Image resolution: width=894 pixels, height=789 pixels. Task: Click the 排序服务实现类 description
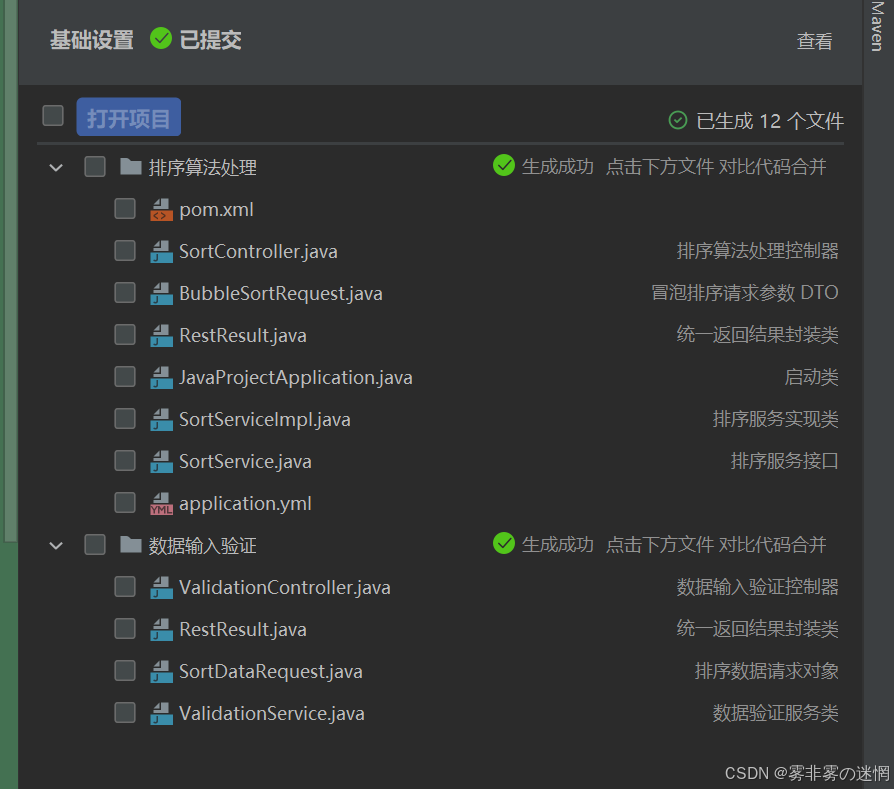[776, 418]
